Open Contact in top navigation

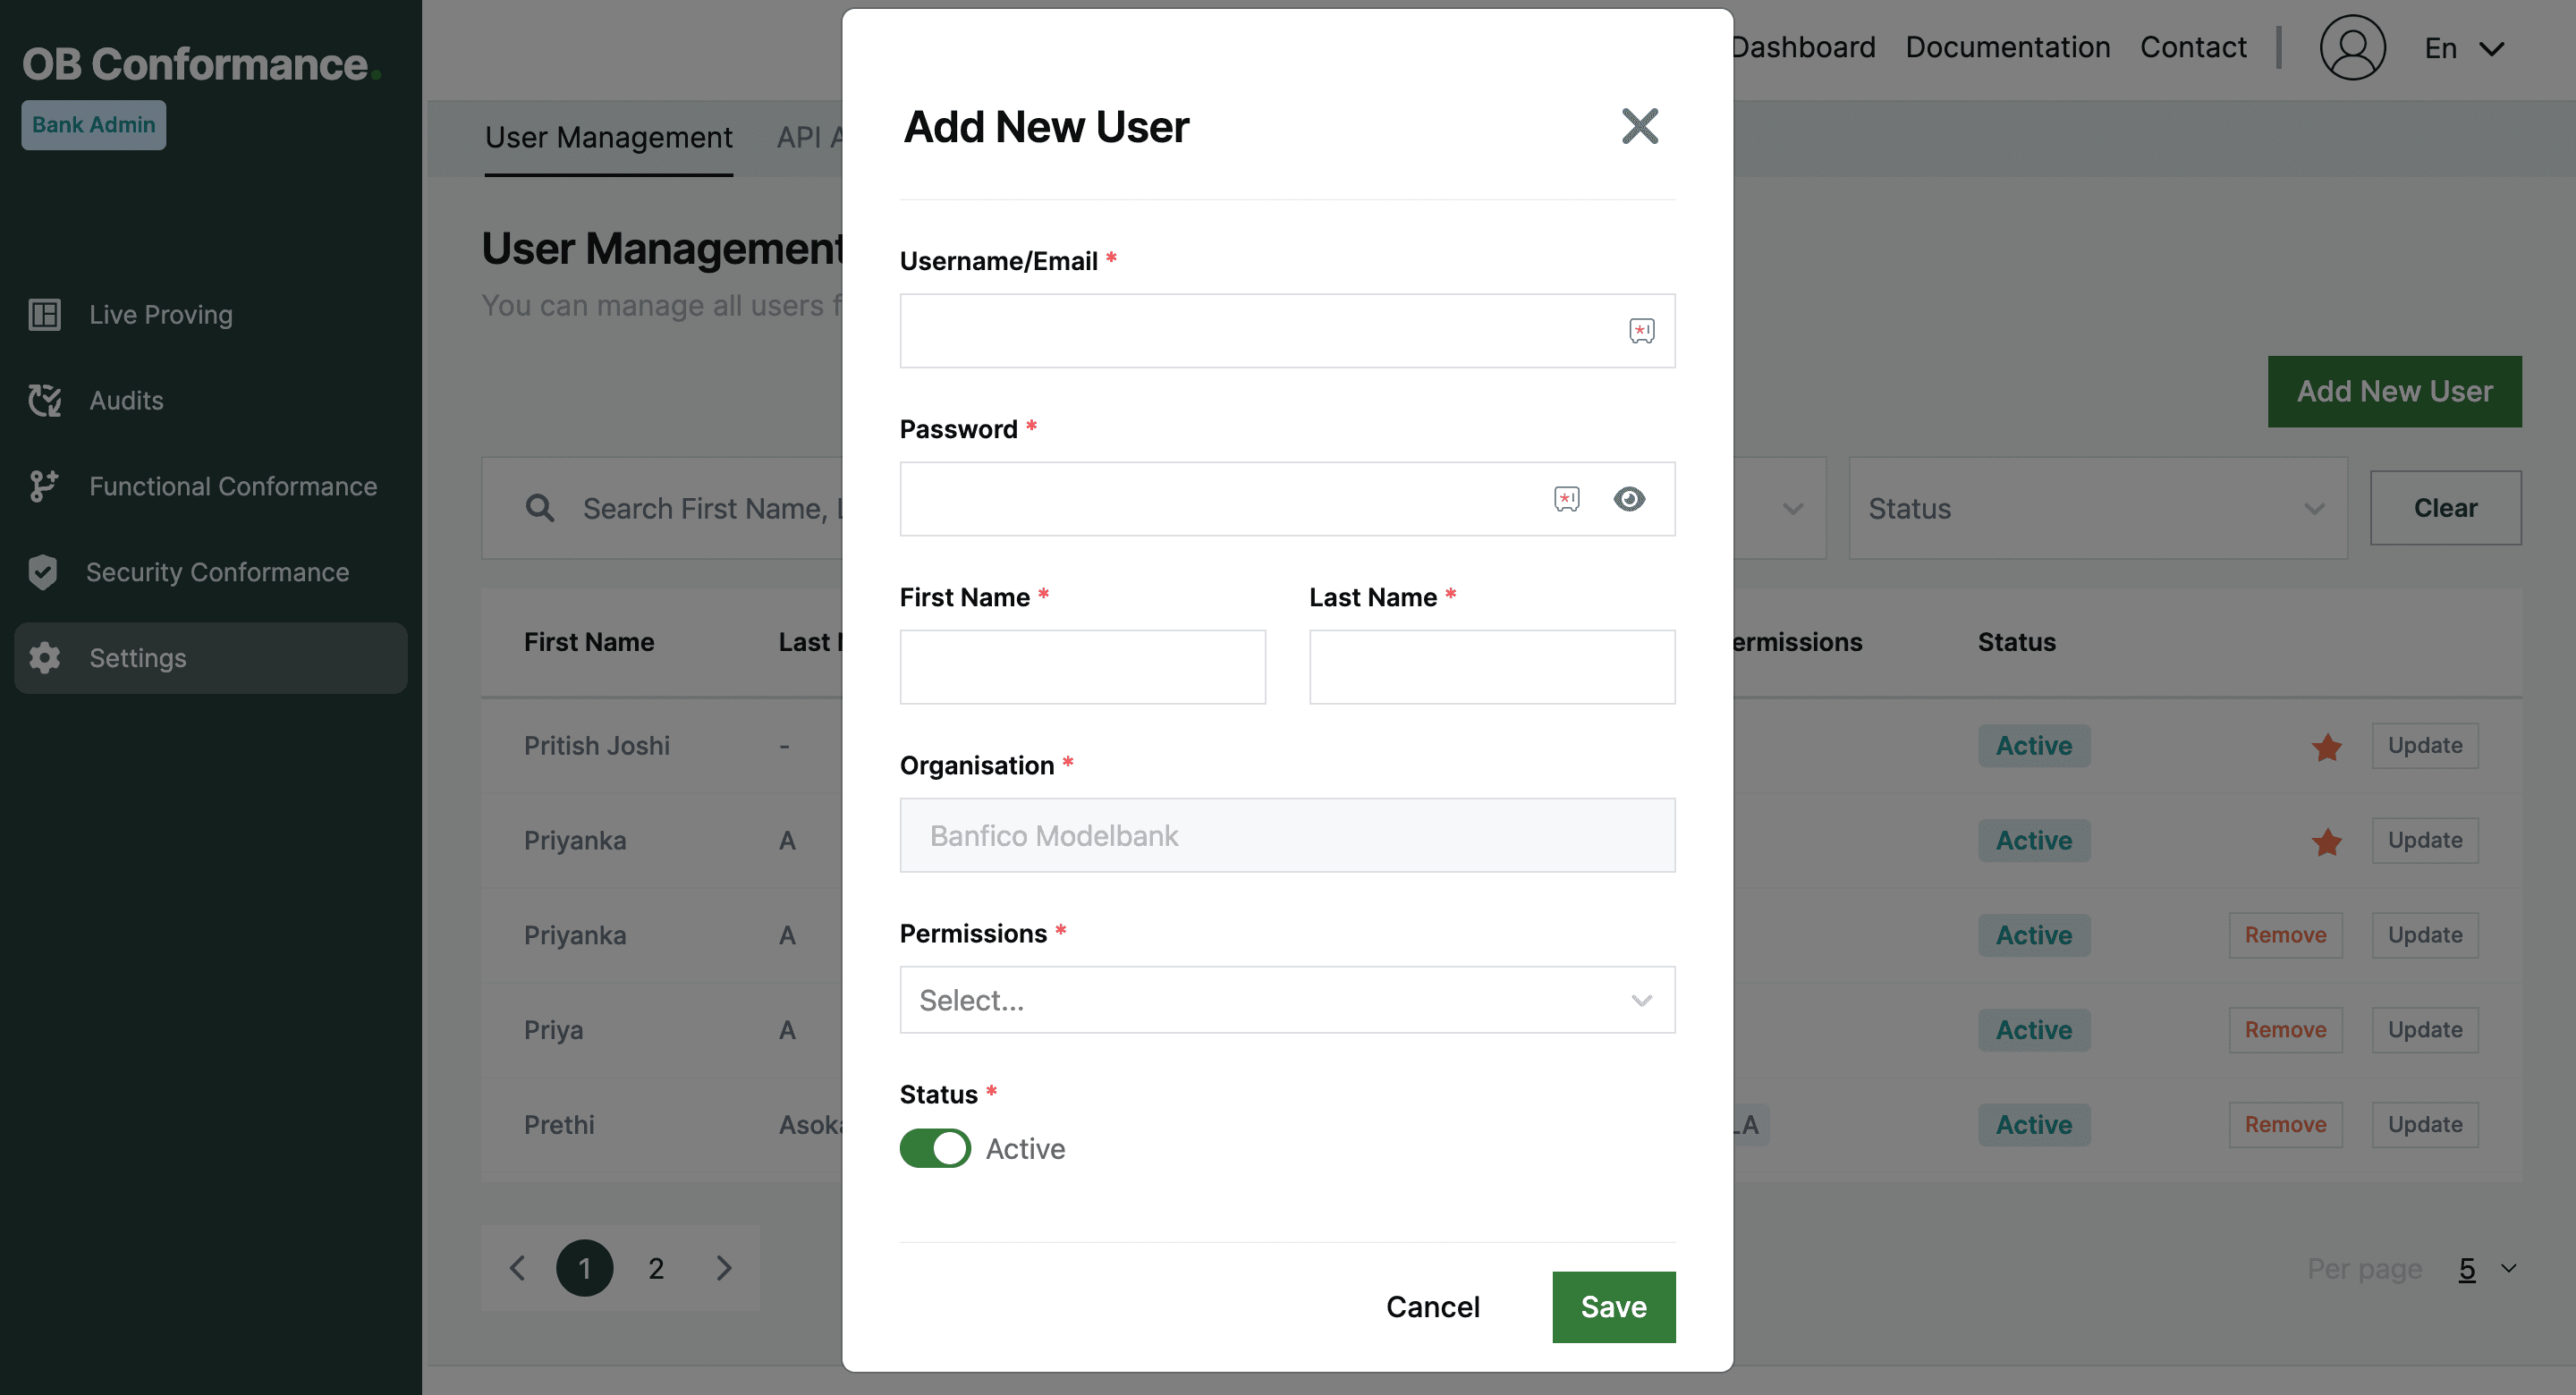(2192, 47)
